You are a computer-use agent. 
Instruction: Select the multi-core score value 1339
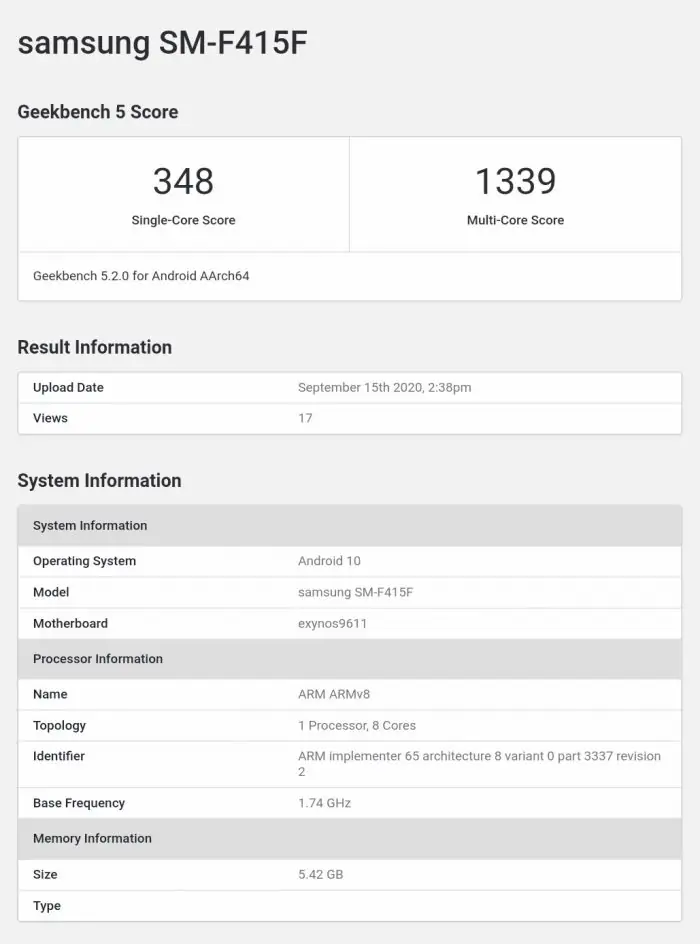click(x=515, y=181)
